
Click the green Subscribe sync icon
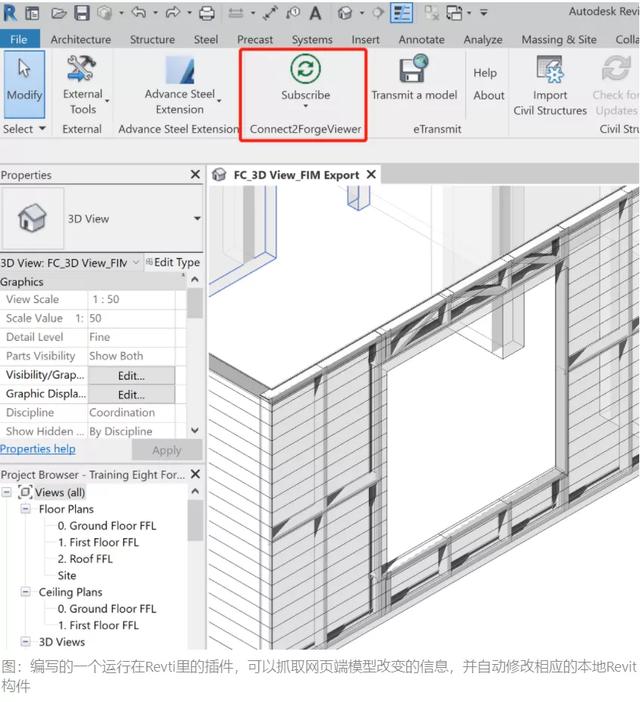click(305, 69)
